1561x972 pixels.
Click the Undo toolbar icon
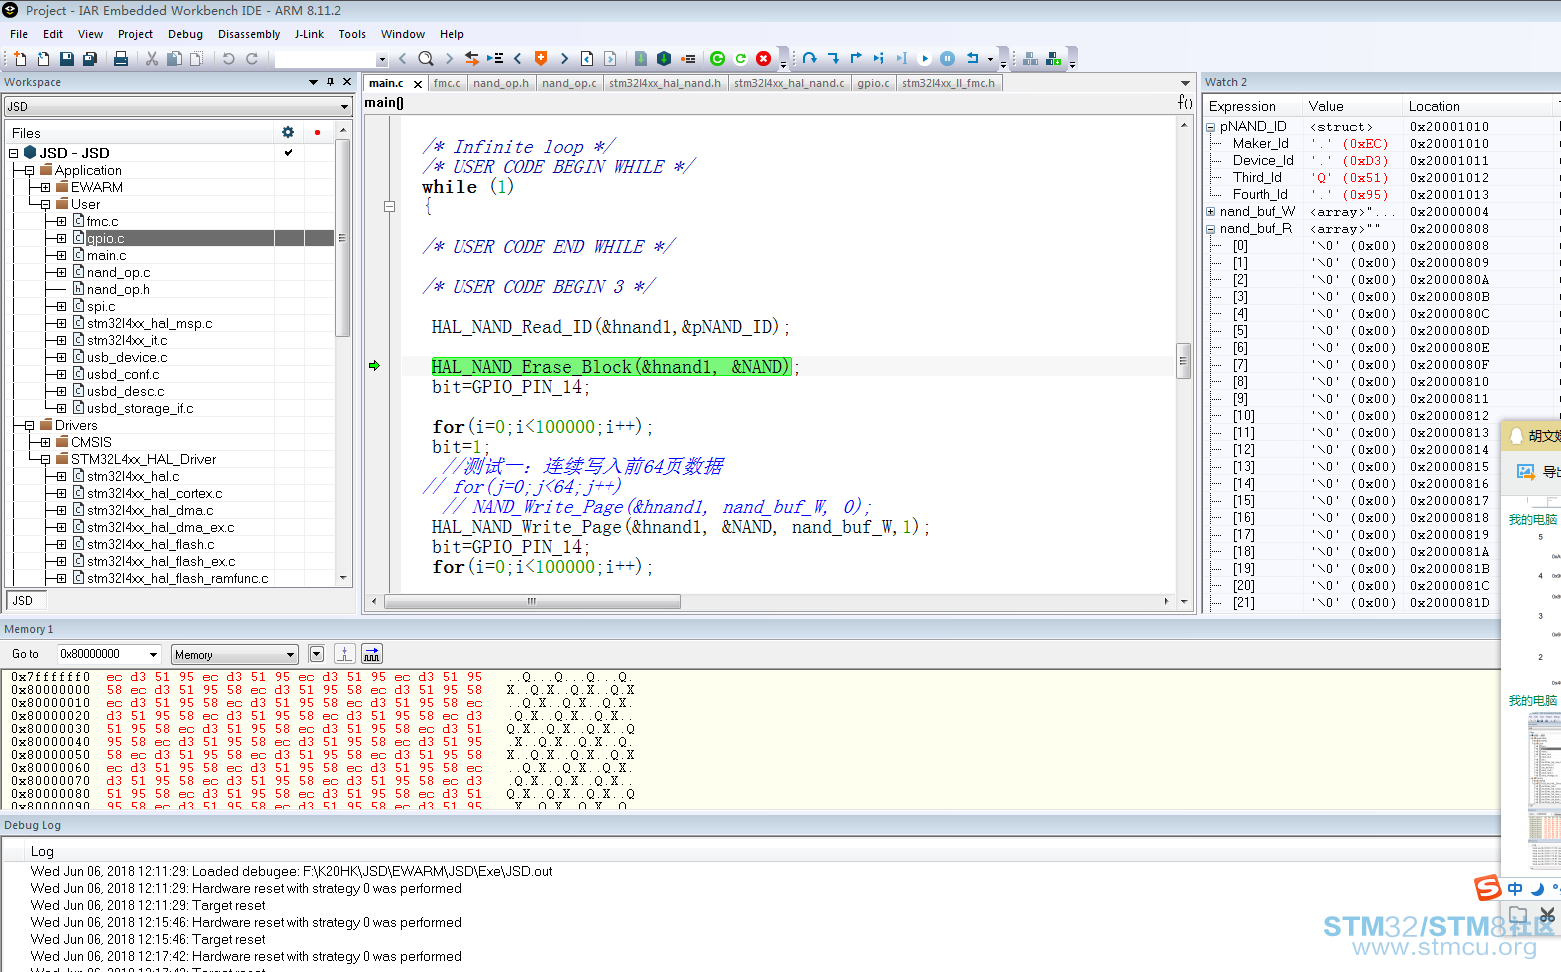(228, 59)
